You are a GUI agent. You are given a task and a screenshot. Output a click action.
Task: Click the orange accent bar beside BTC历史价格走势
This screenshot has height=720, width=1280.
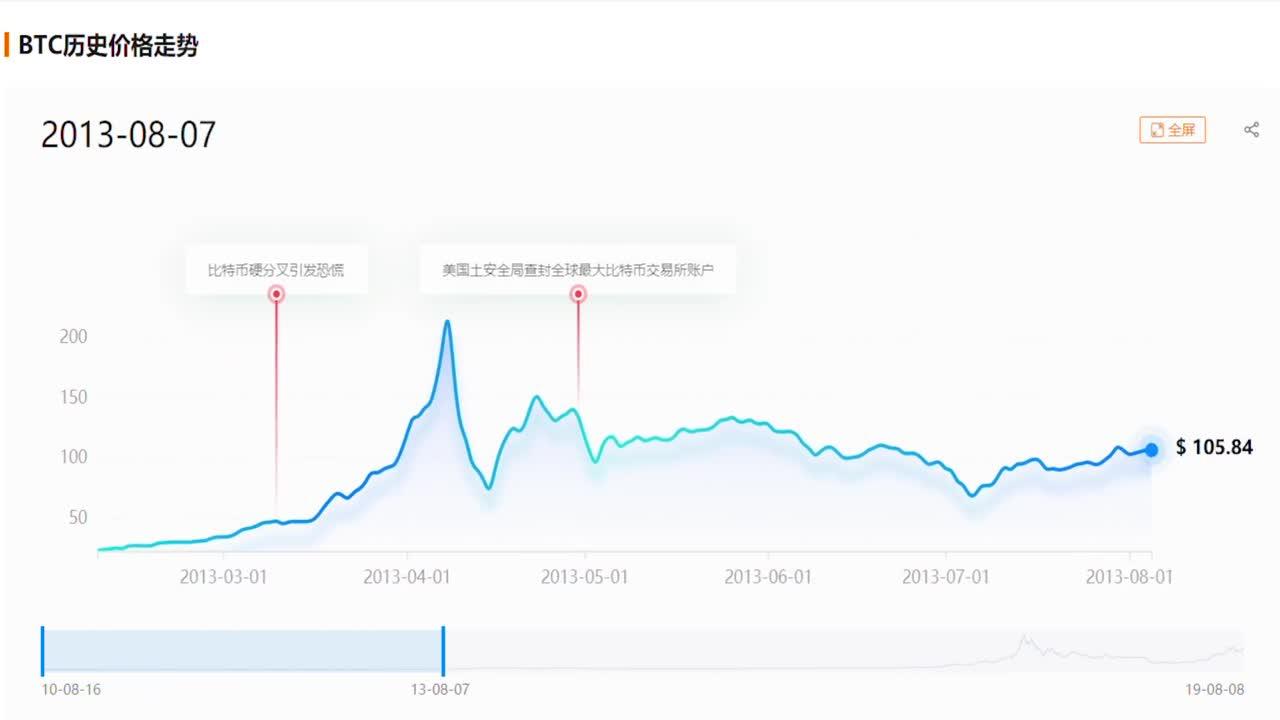pos(8,42)
